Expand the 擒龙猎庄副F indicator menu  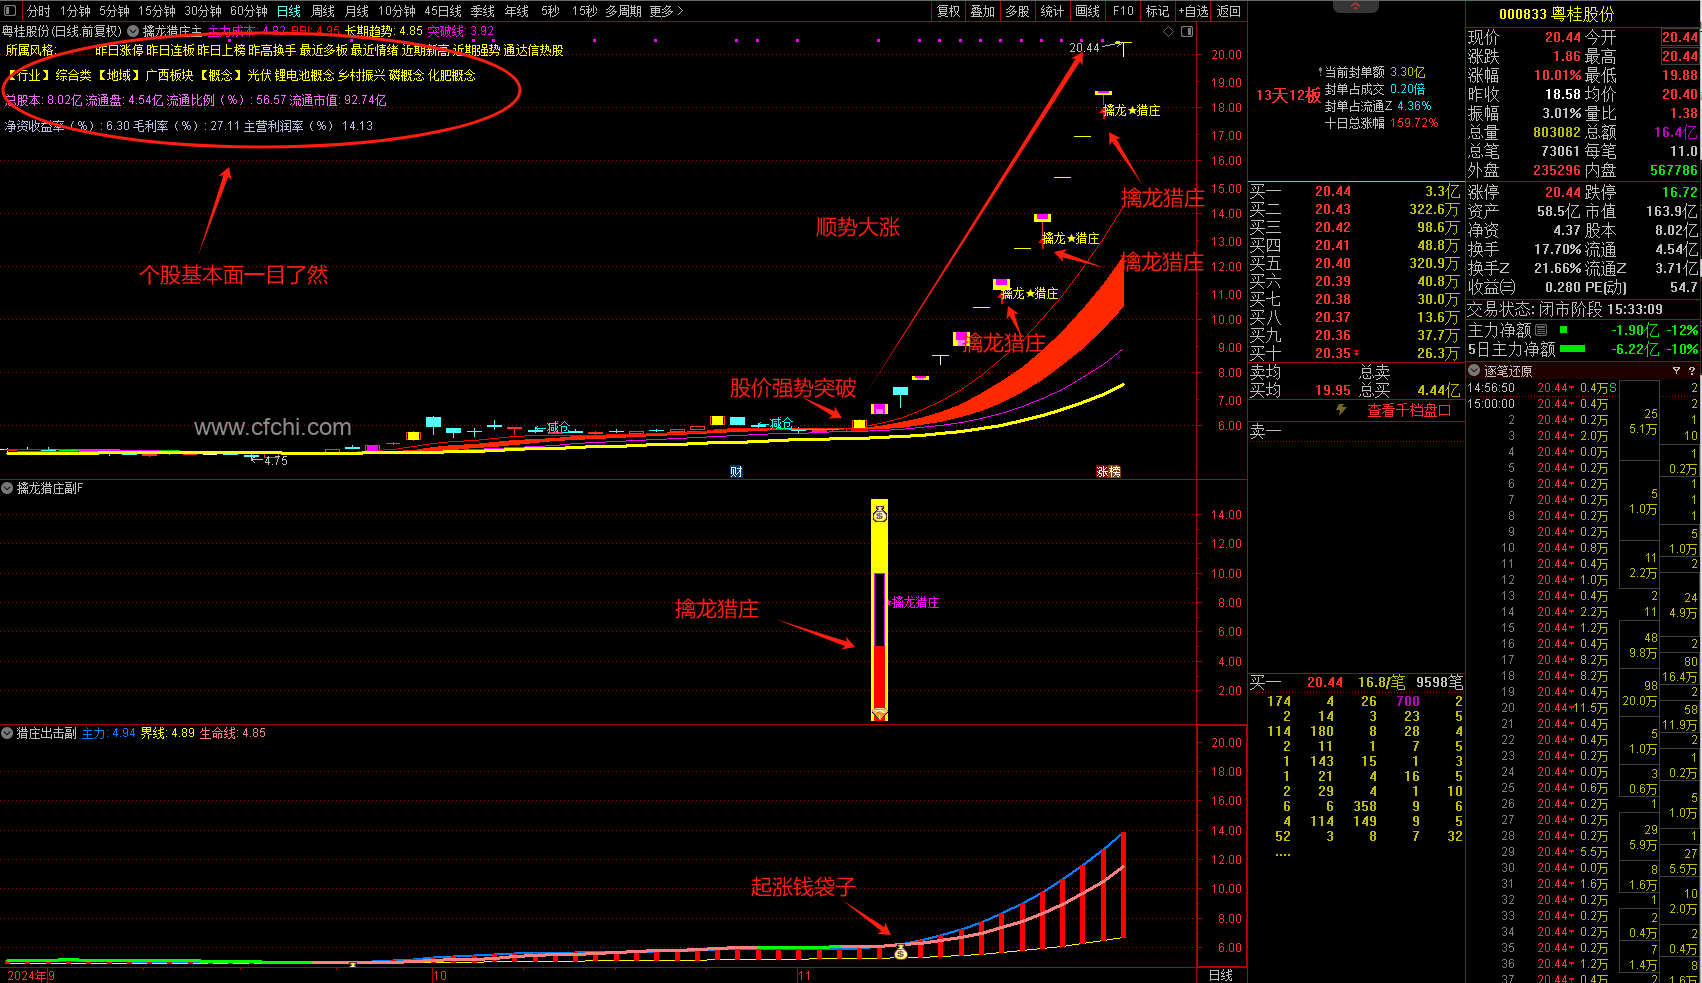tap(8, 488)
